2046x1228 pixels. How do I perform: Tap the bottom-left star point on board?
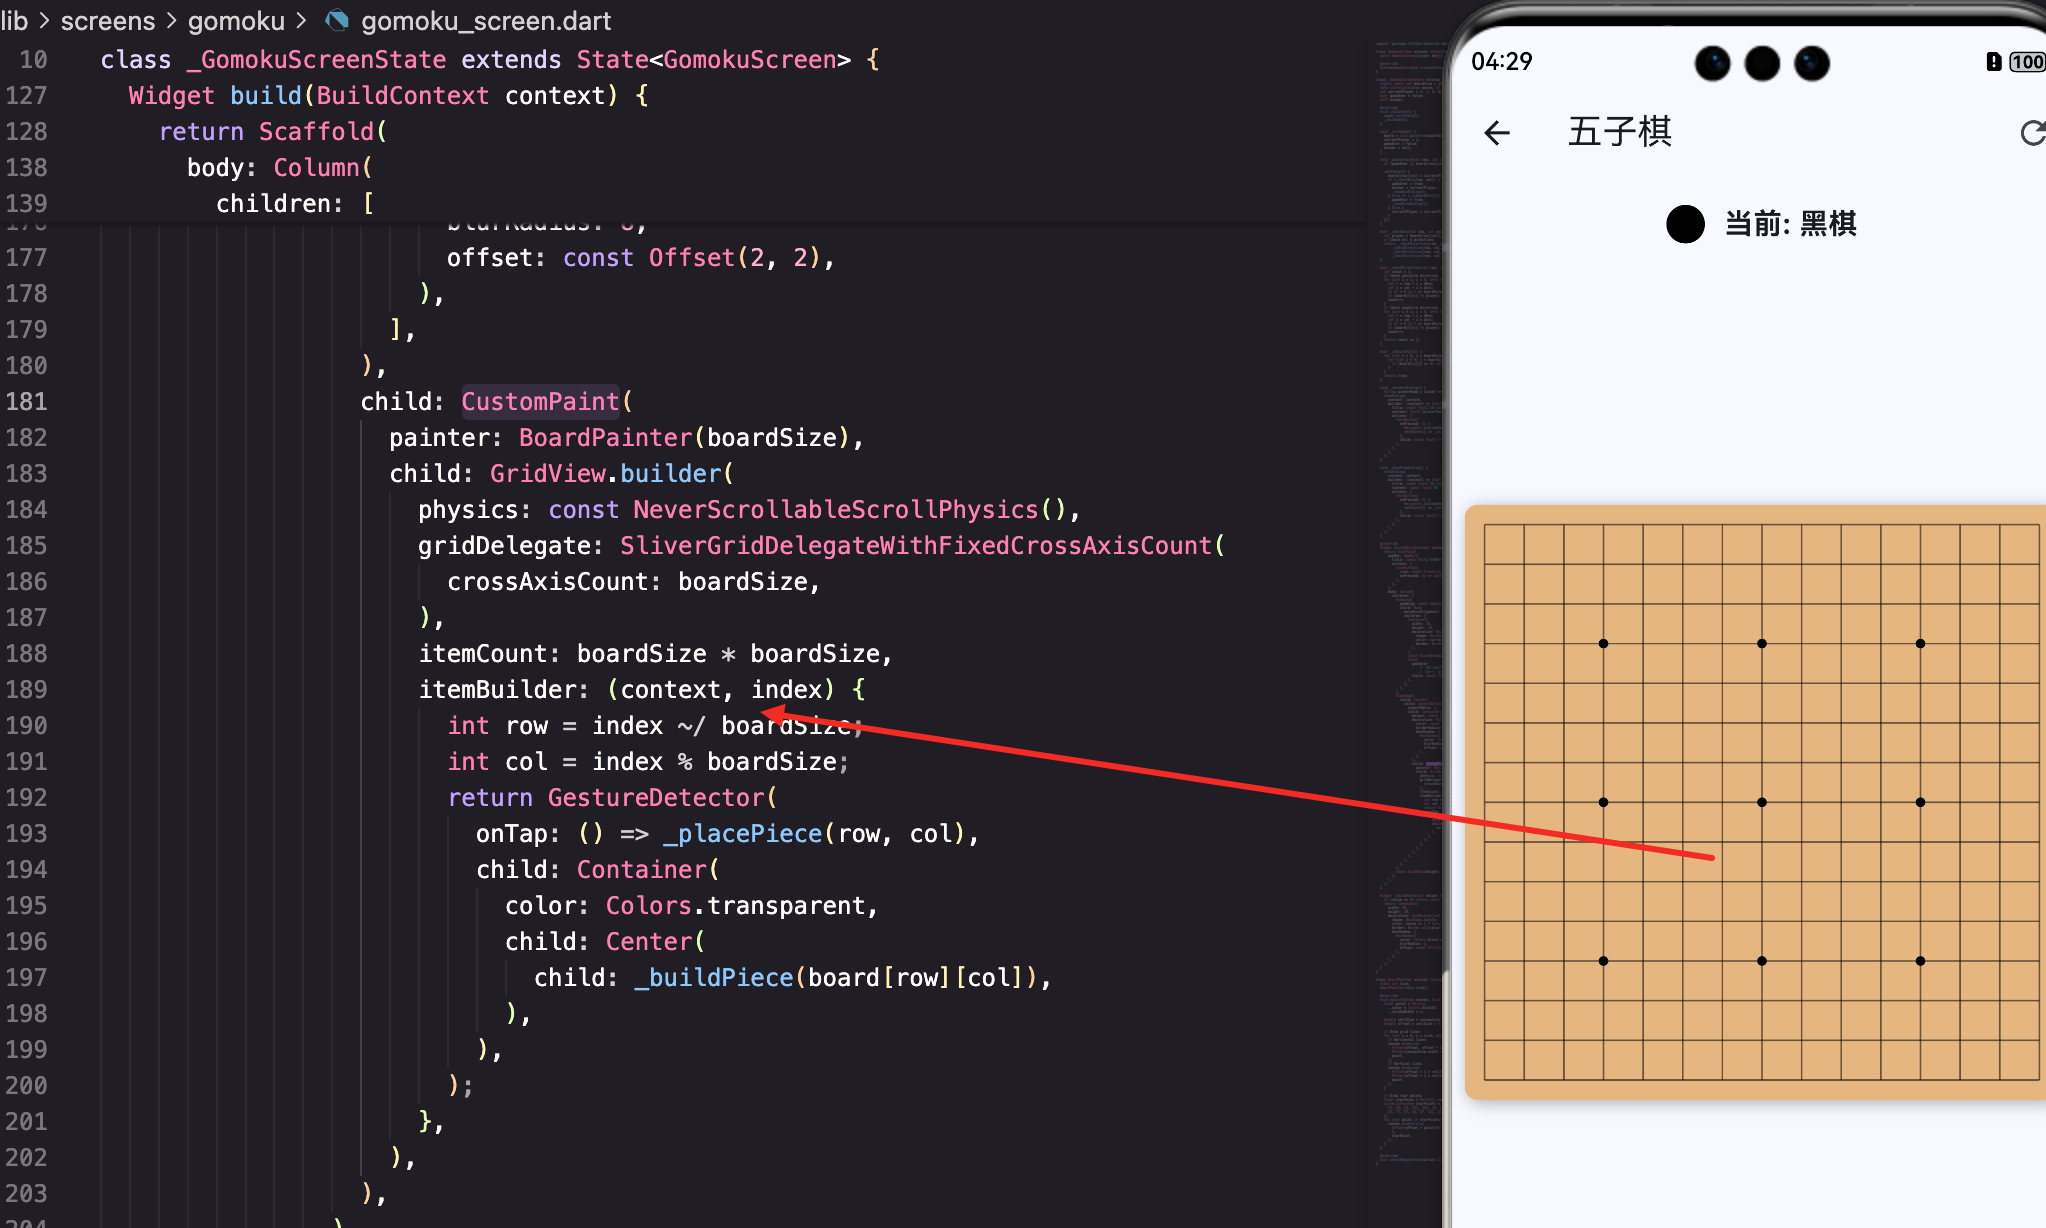tap(1603, 961)
